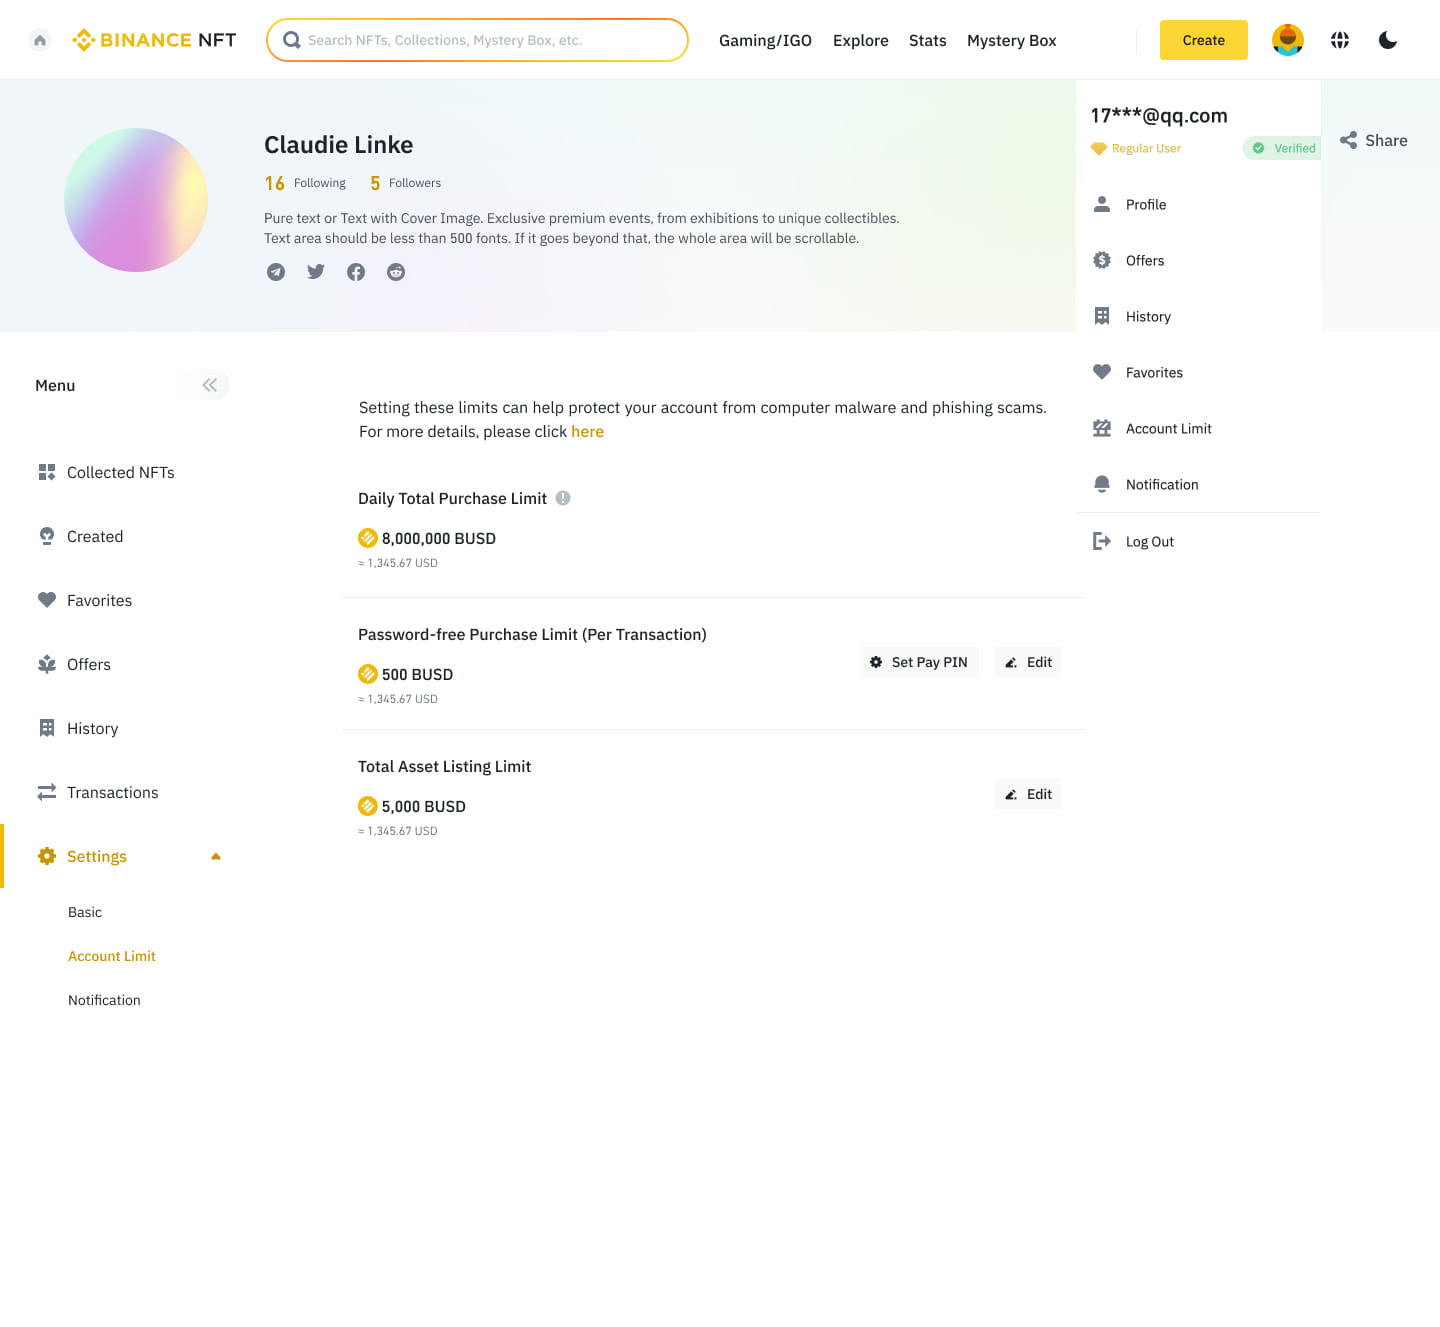Viewport: 1440px width, 1327px height.
Task: Click the Set Pay PIN button
Action: pyautogui.click(x=919, y=662)
